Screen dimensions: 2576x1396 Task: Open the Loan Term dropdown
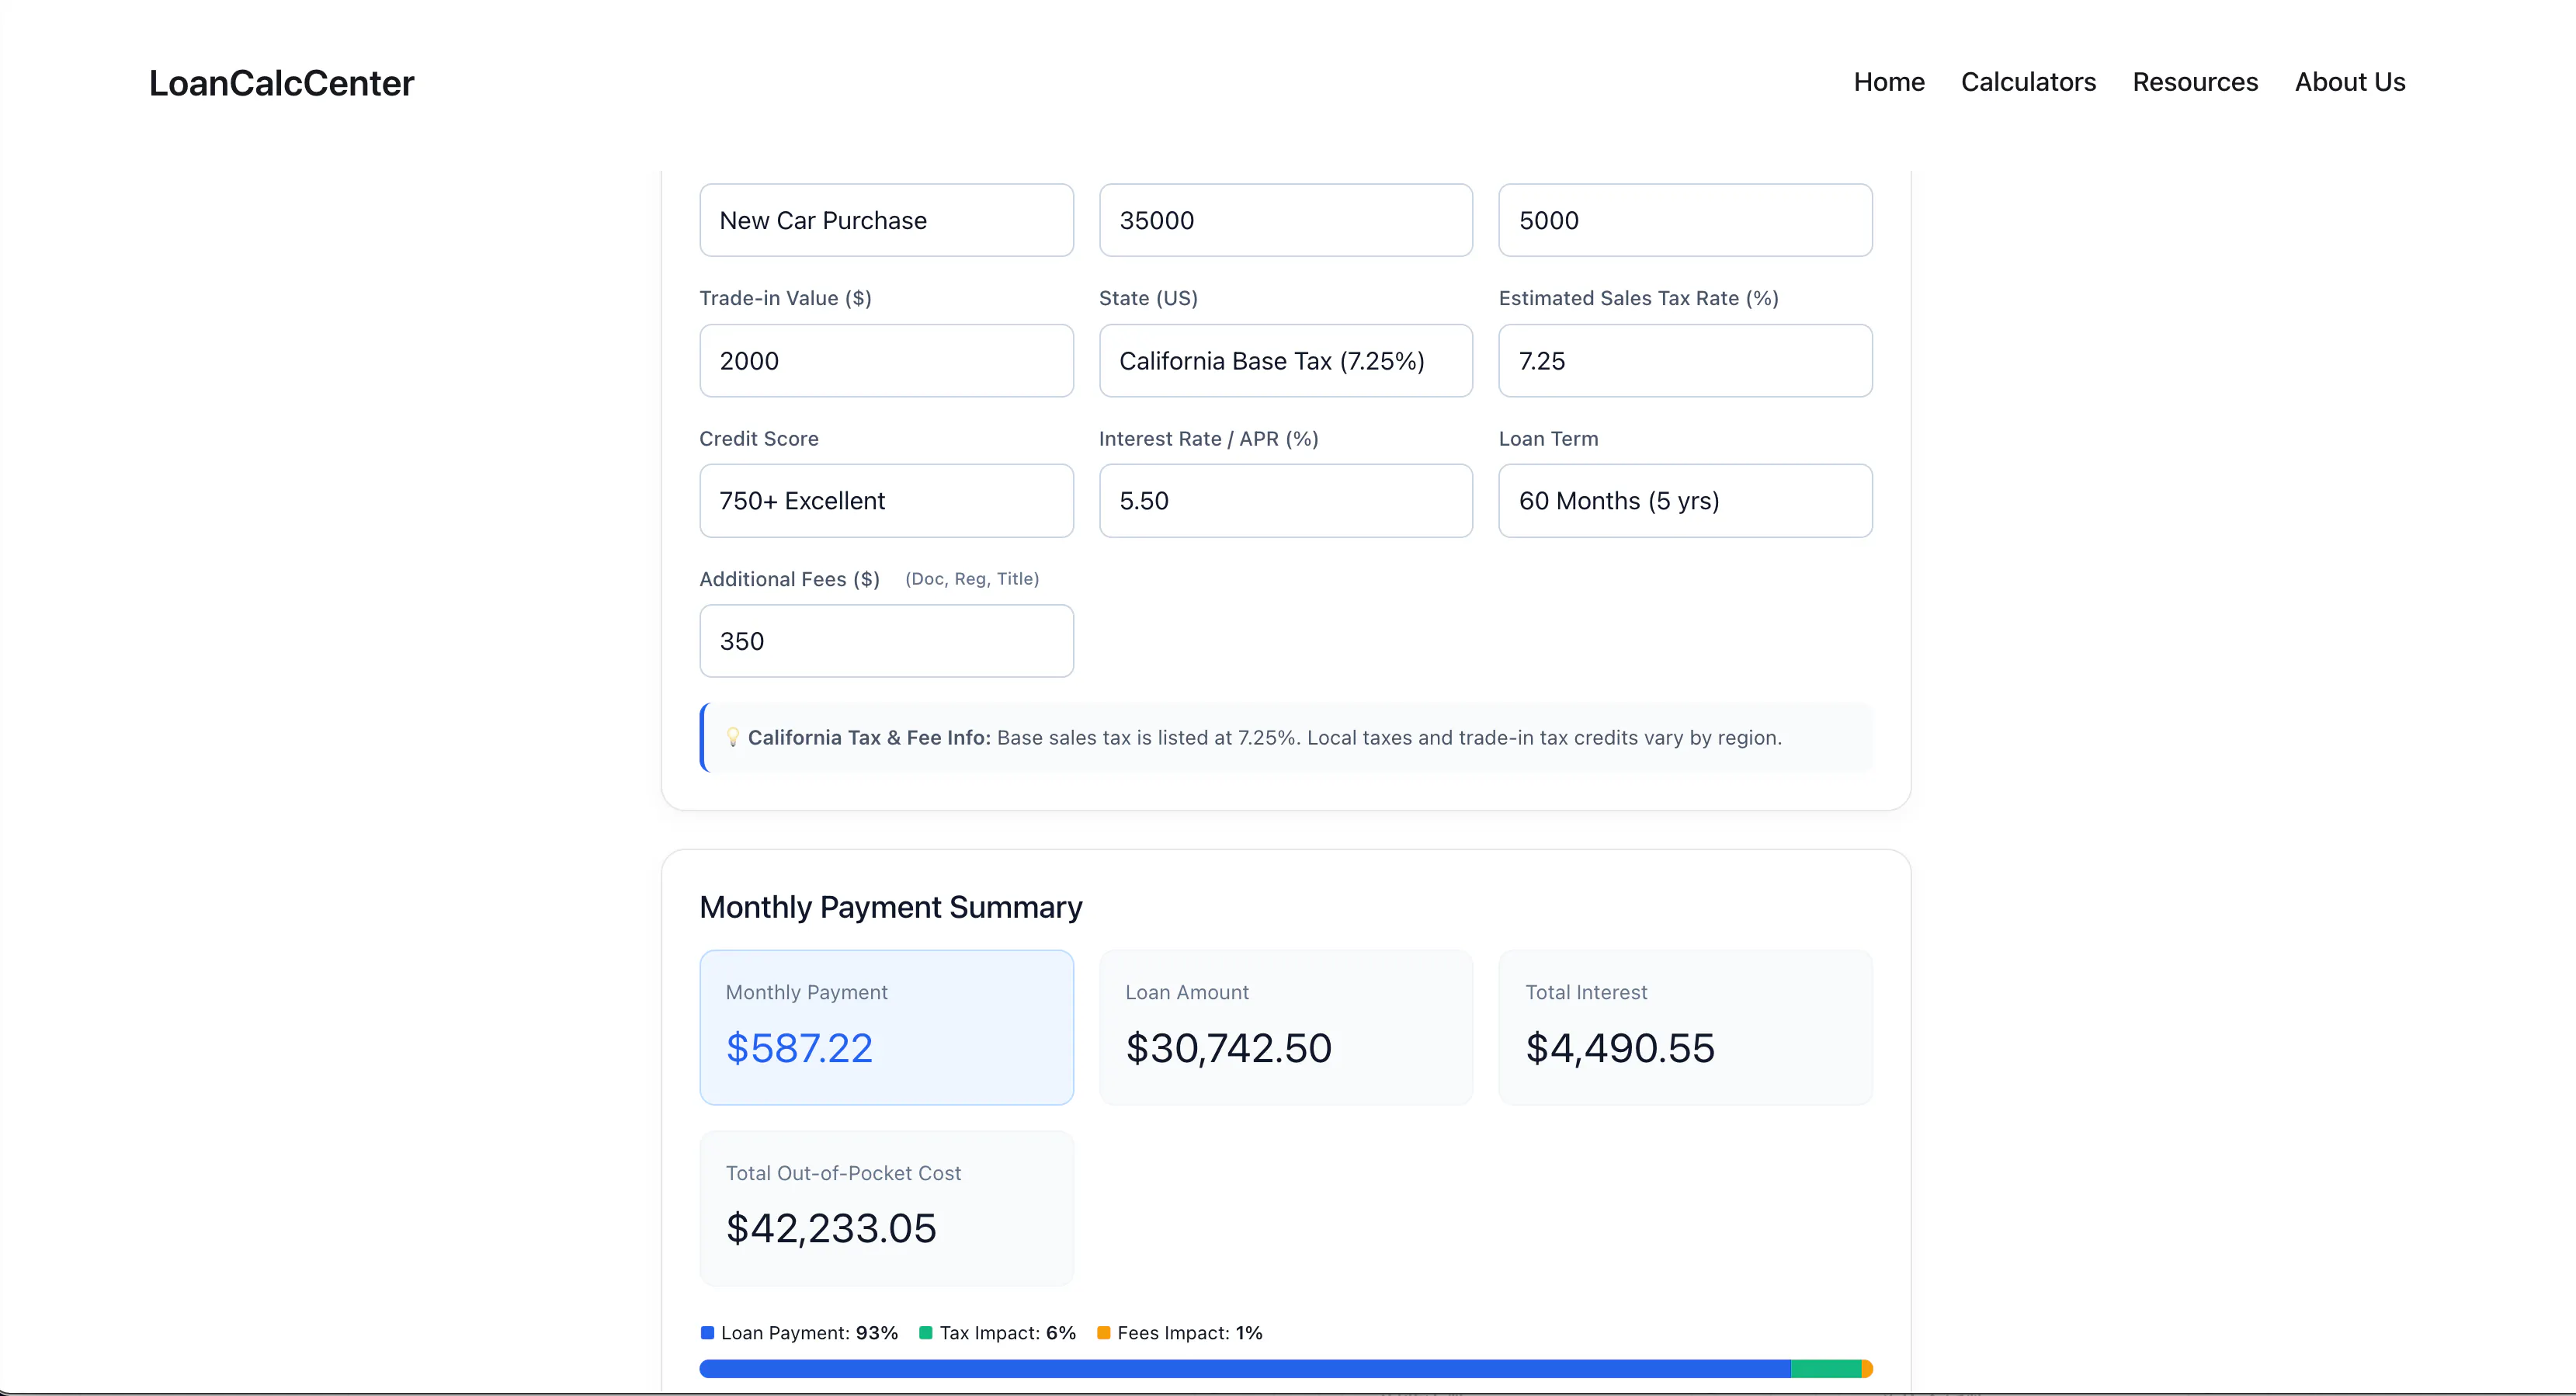point(1685,500)
